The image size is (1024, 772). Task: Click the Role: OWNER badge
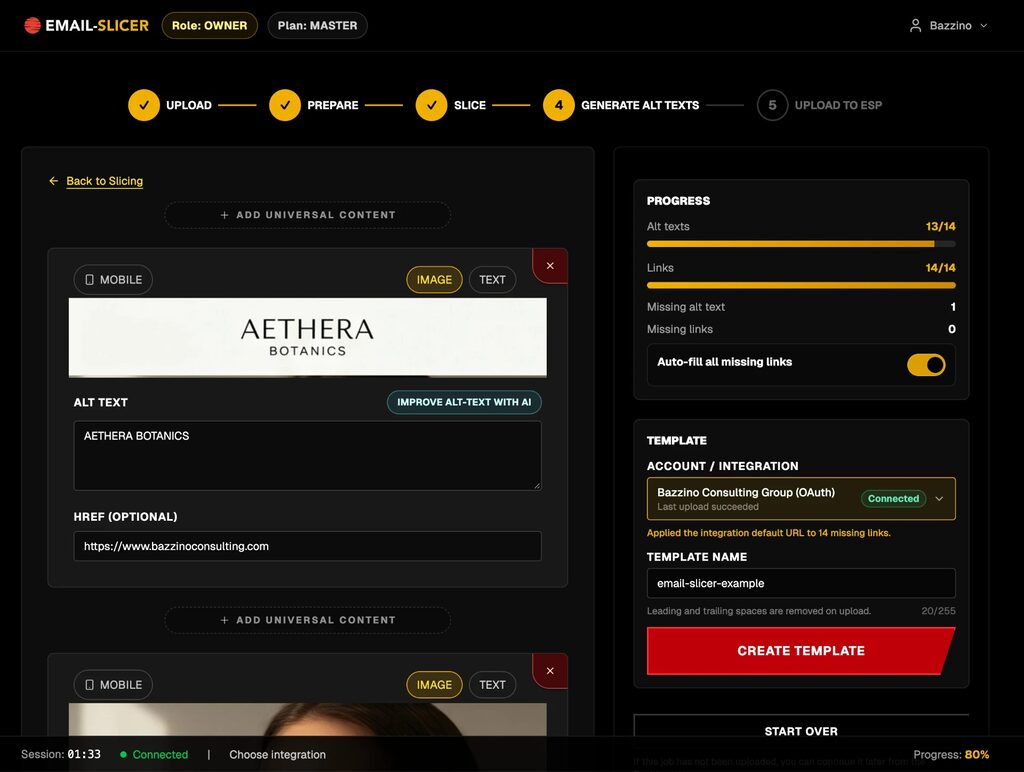[x=210, y=25]
